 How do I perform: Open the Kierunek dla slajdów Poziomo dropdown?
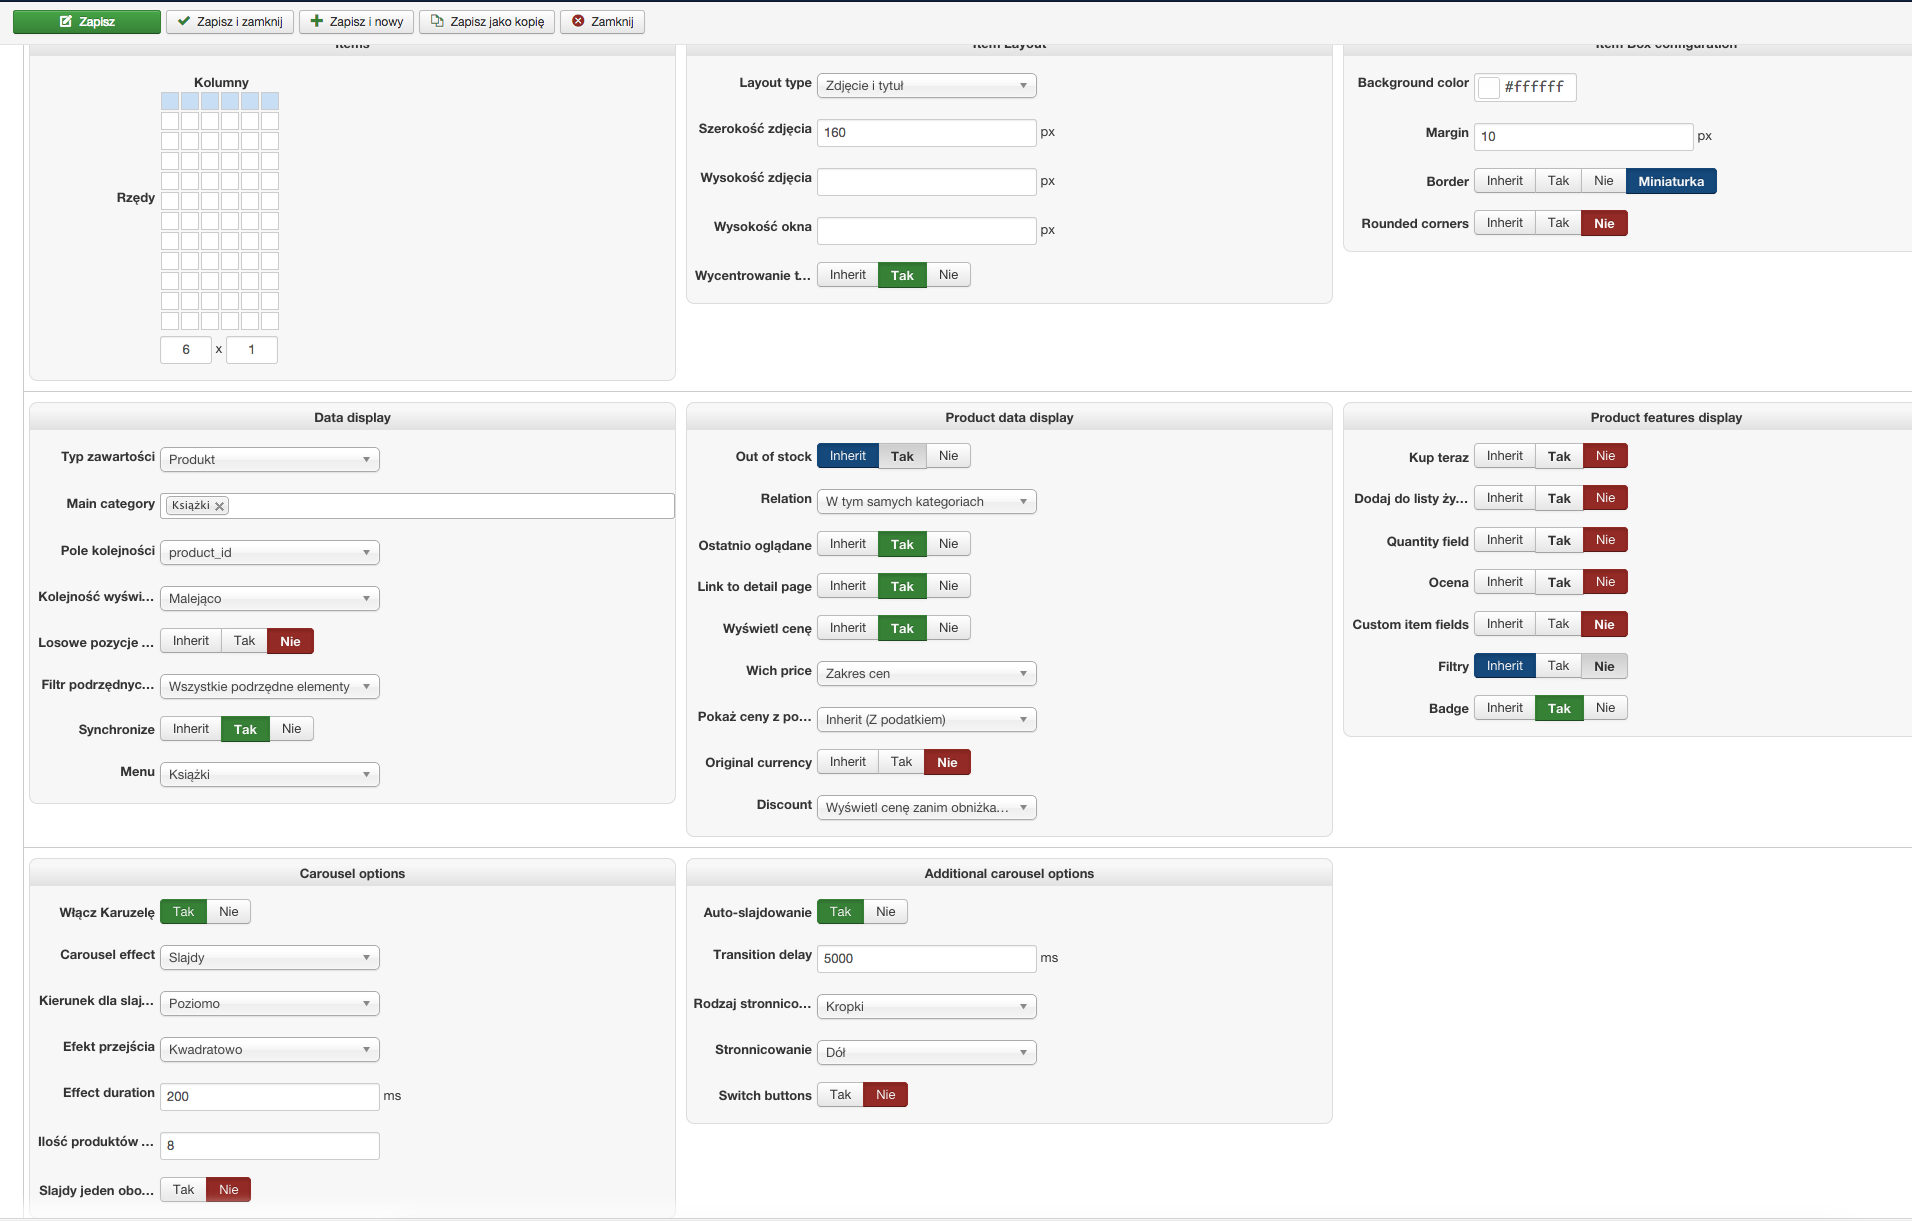click(270, 1004)
